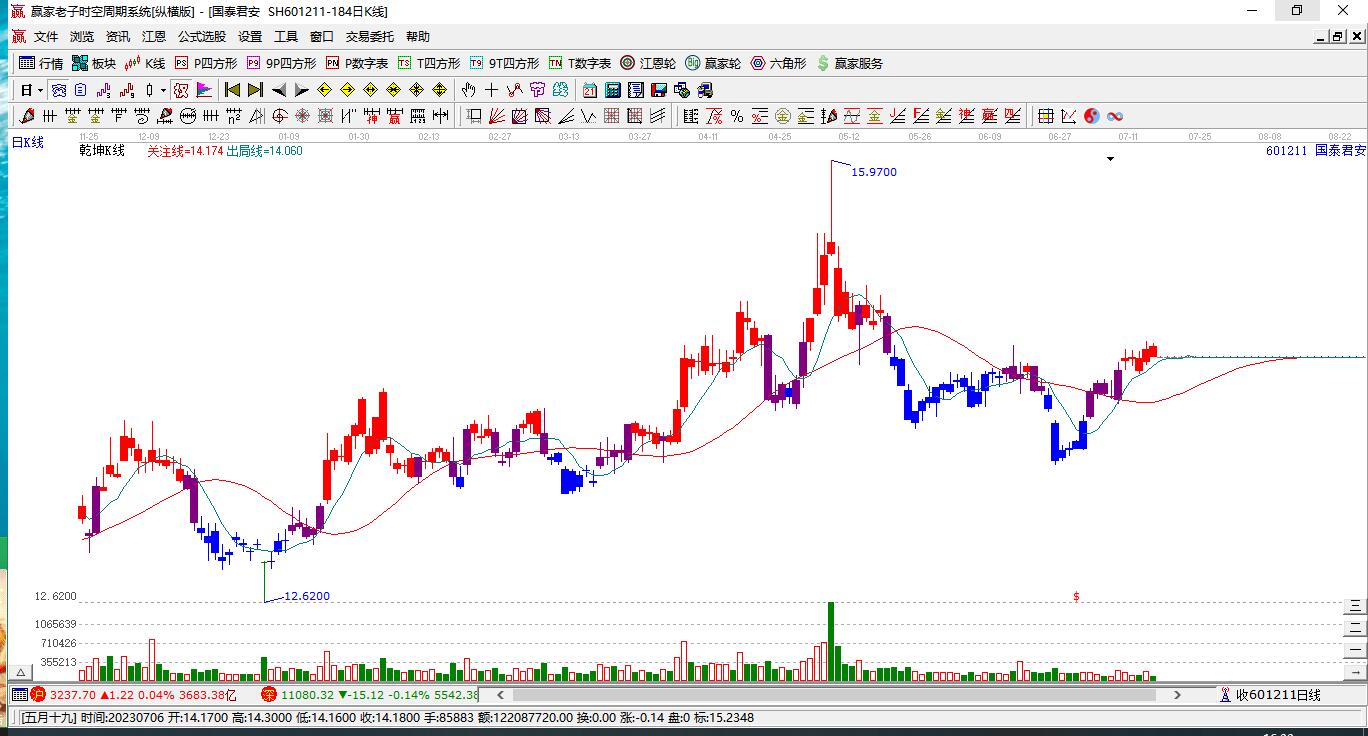Open 赢家服务 dollar-sign service
The width and height of the screenshot is (1368, 736).
pos(850,63)
